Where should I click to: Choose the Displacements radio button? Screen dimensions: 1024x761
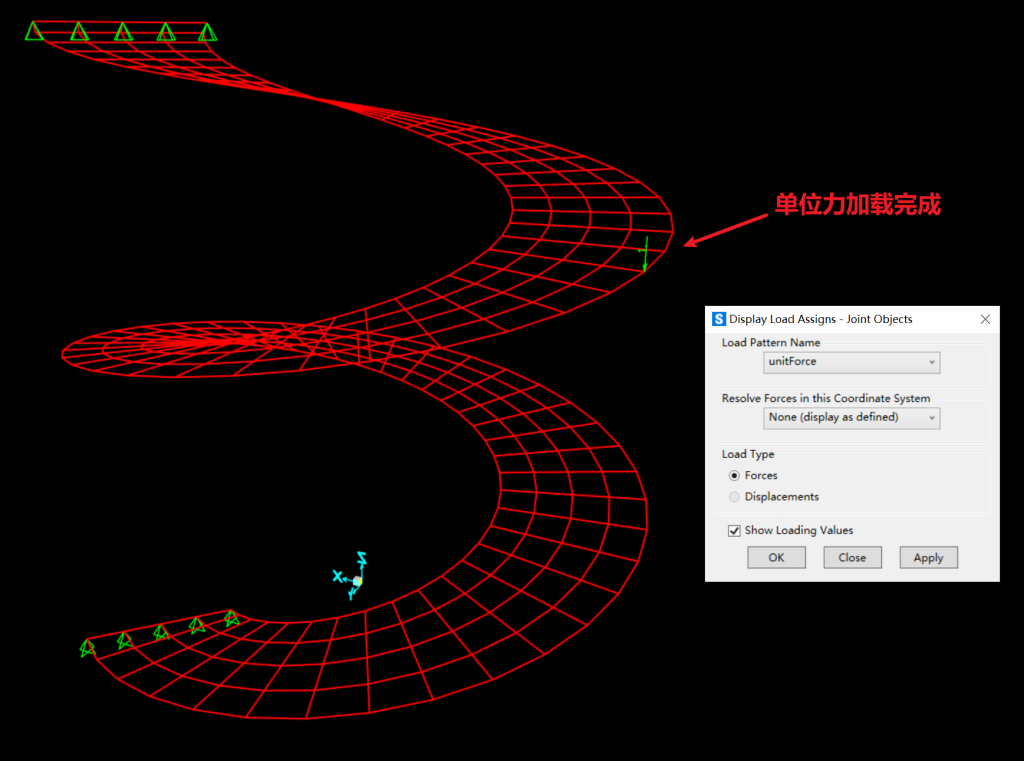click(735, 497)
